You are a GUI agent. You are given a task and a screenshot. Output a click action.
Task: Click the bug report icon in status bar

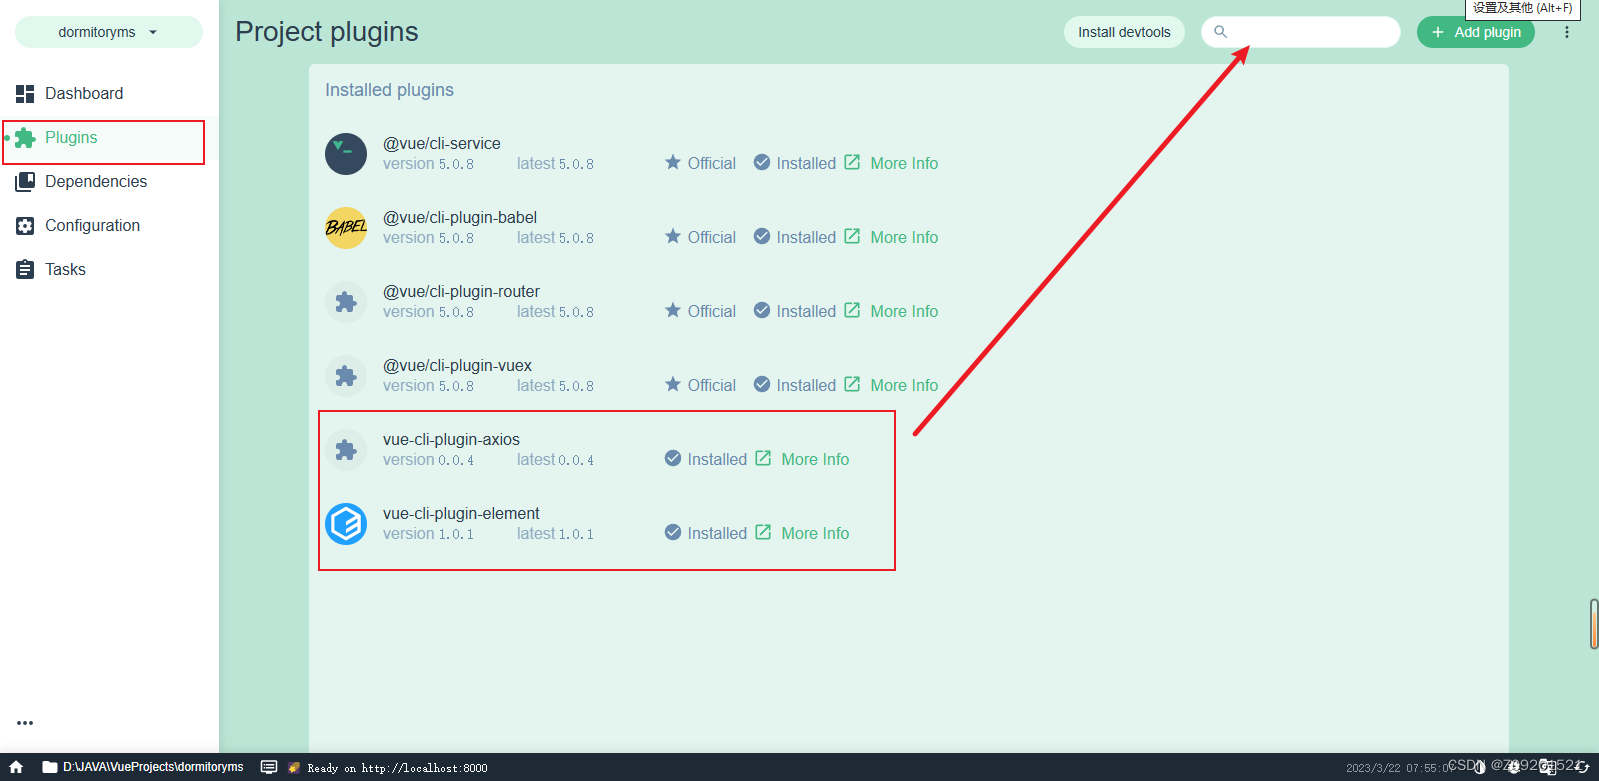[1514, 767]
